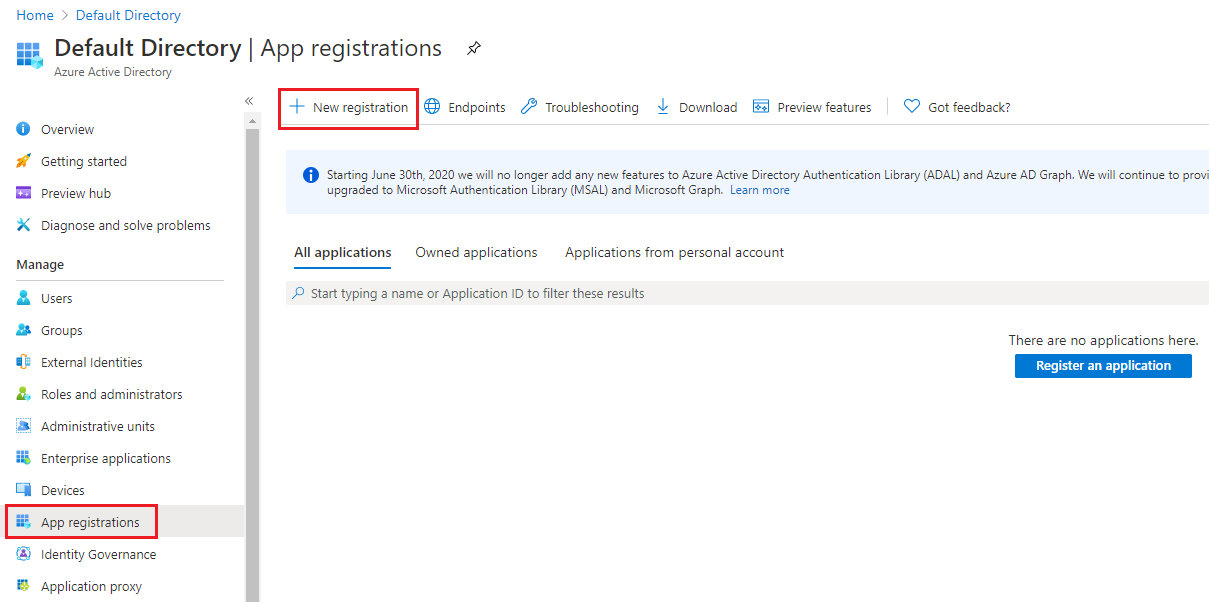Open the Learn more link
Viewport: 1209px width, 602px height.
point(759,189)
